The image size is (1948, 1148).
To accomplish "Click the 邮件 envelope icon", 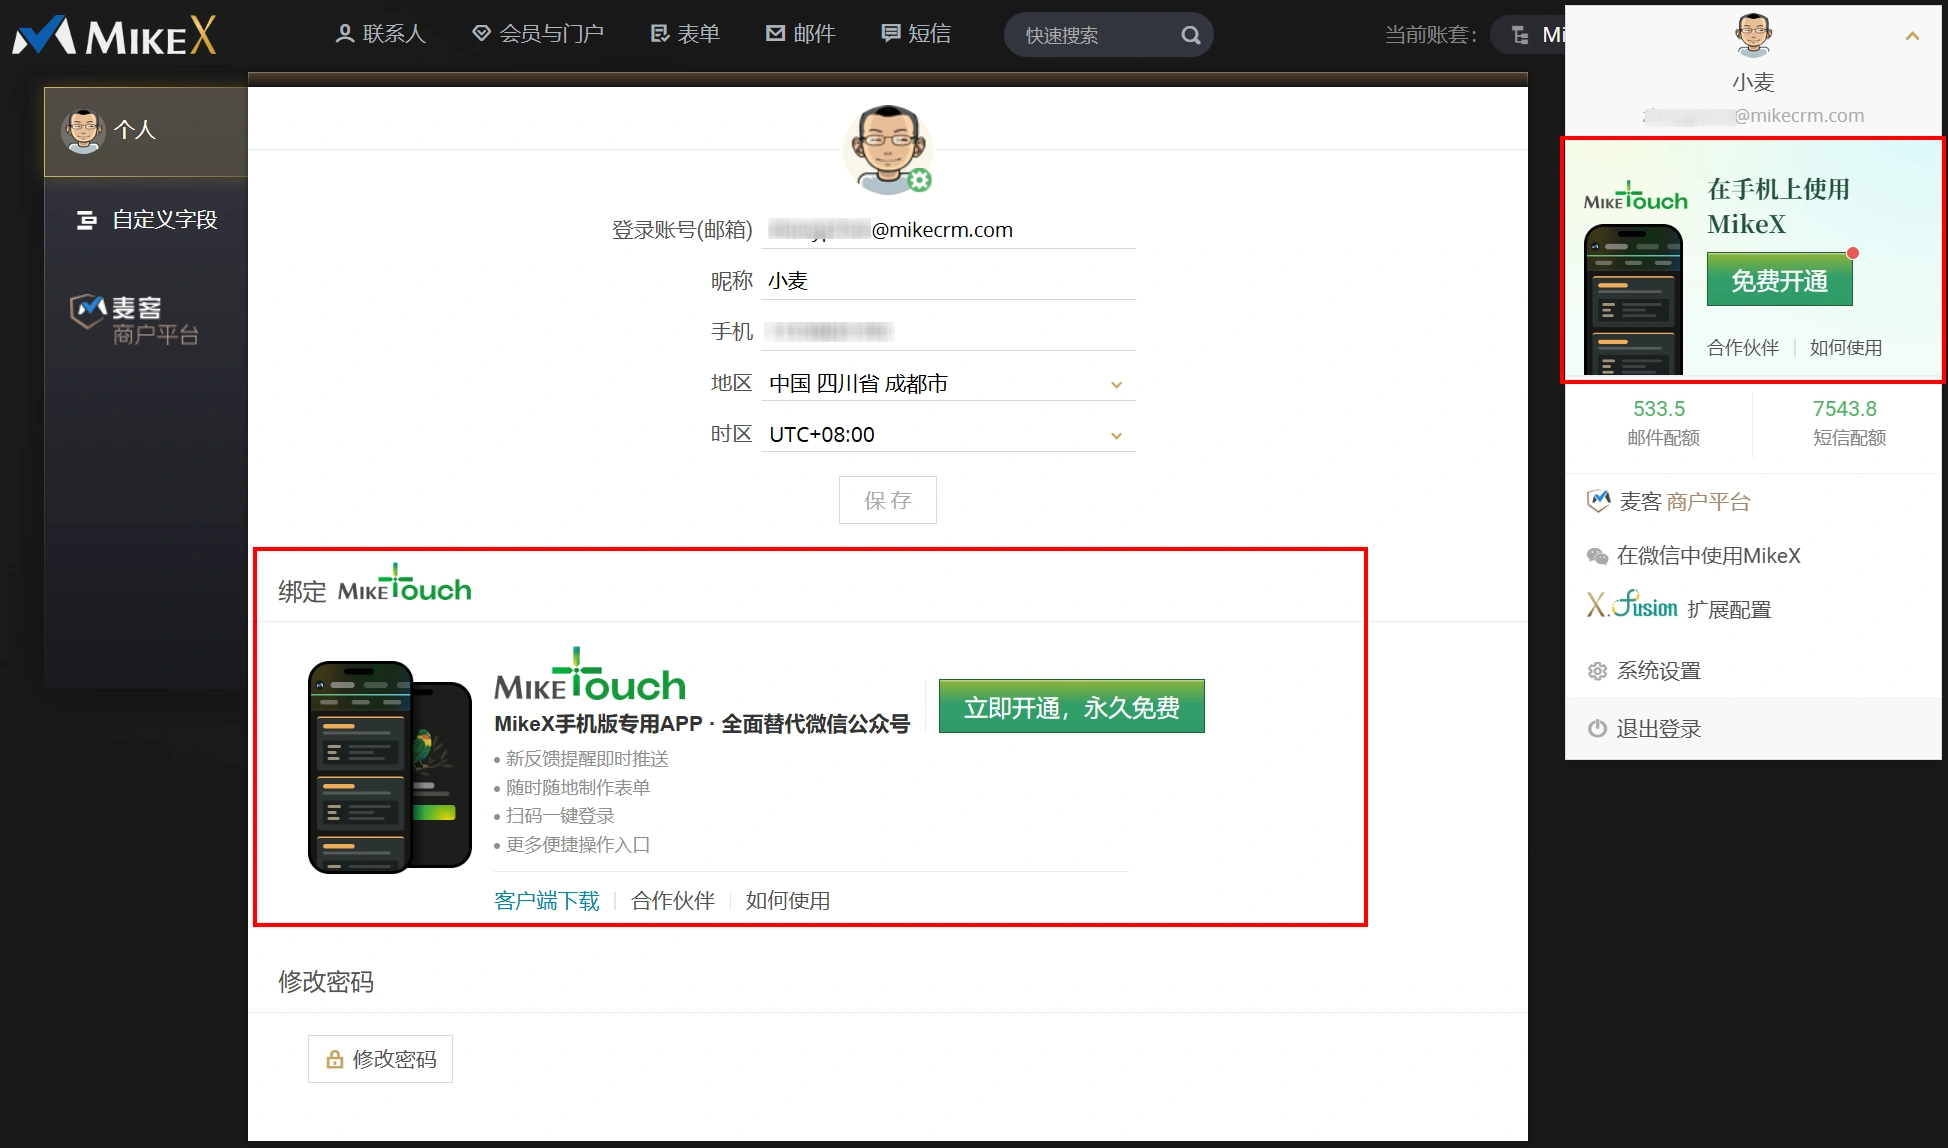I will pos(775,34).
